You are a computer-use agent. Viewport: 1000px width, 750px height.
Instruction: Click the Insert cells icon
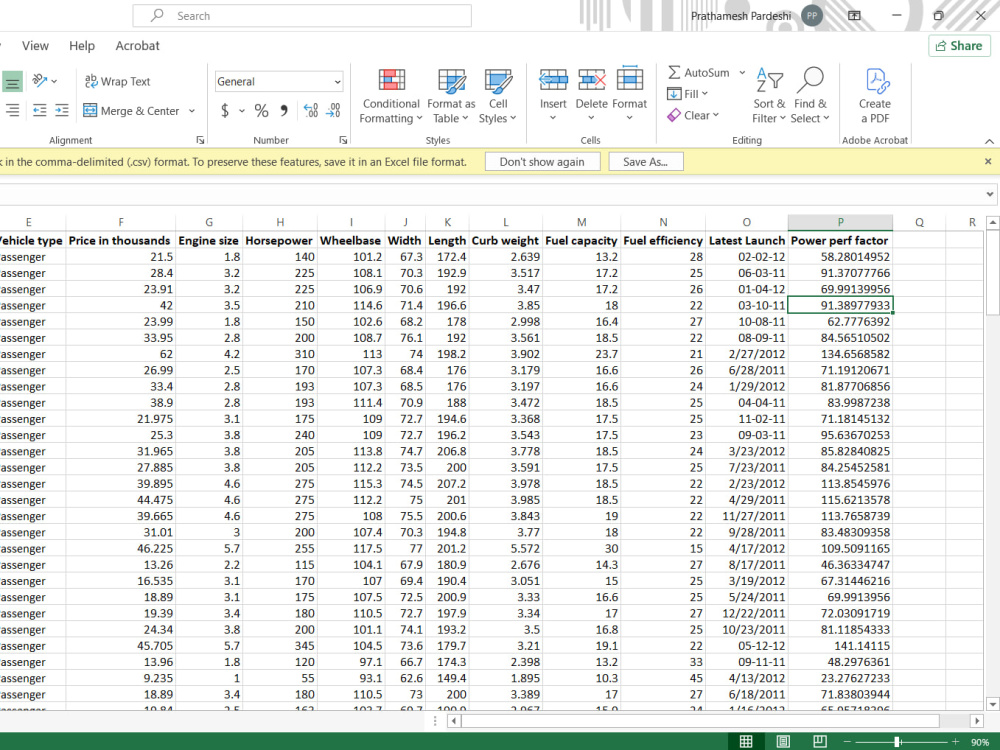[553, 80]
